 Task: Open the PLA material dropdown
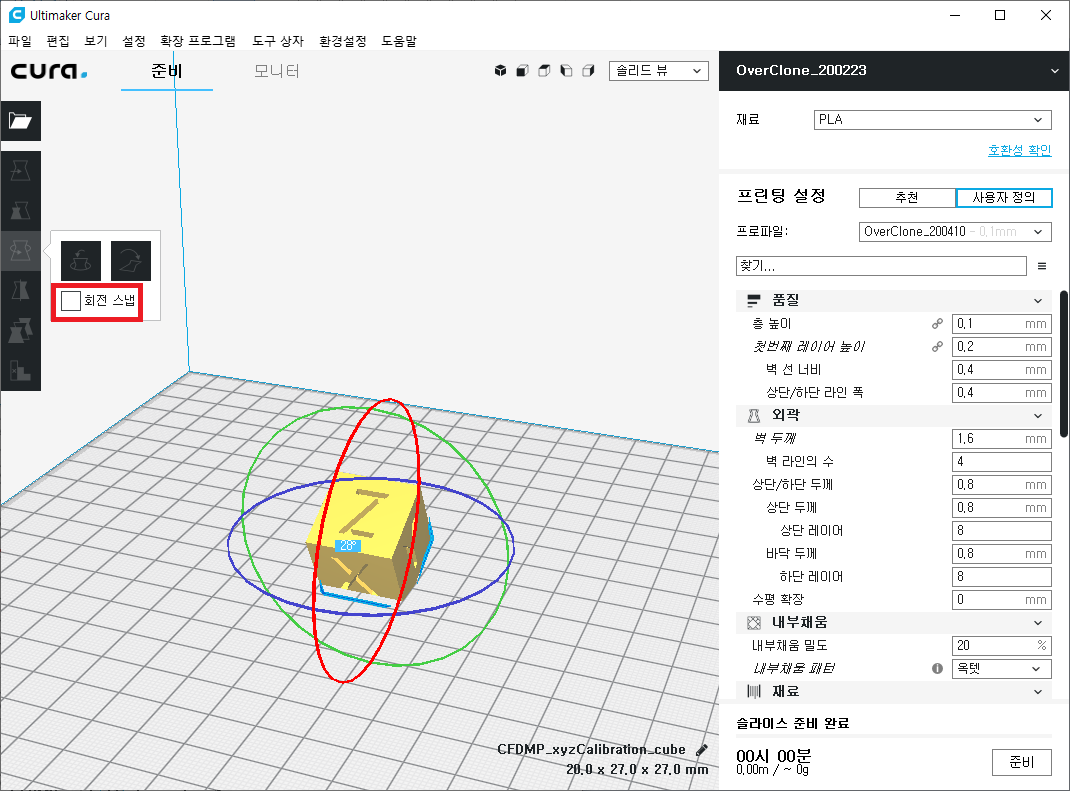coord(932,119)
